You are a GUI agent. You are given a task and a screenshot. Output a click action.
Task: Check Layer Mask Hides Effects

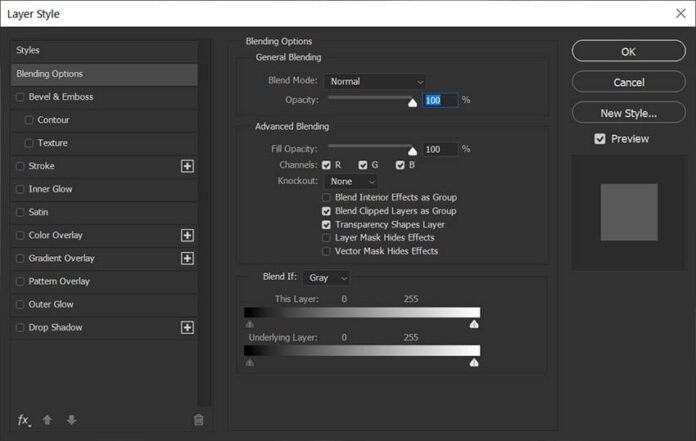tap(326, 238)
